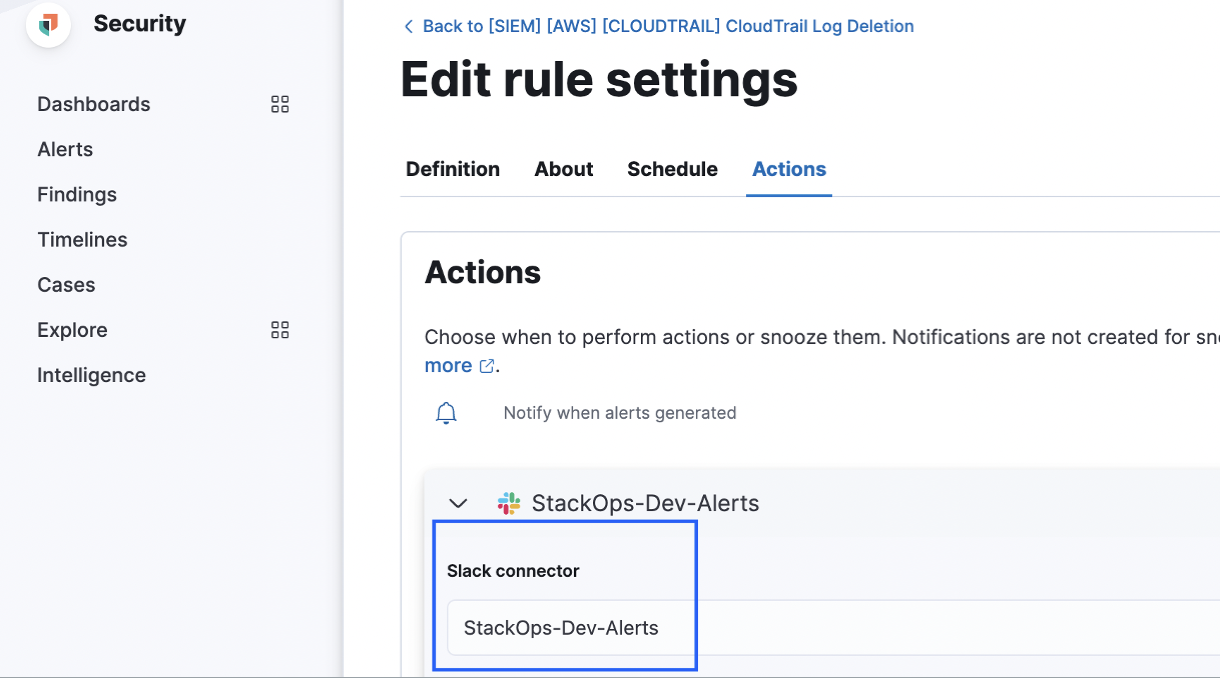Open the Explore submenu grid icon
Image resolution: width=1220 pixels, height=678 pixels.
pyautogui.click(x=280, y=330)
